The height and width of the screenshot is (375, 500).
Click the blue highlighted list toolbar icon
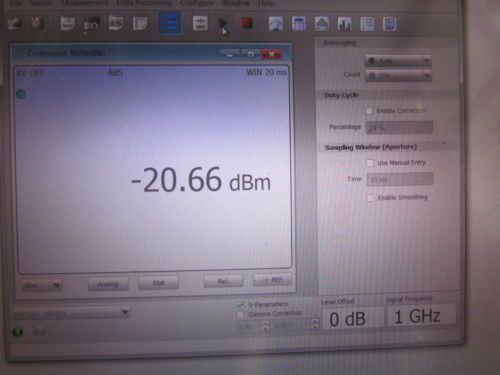tap(171, 23)
